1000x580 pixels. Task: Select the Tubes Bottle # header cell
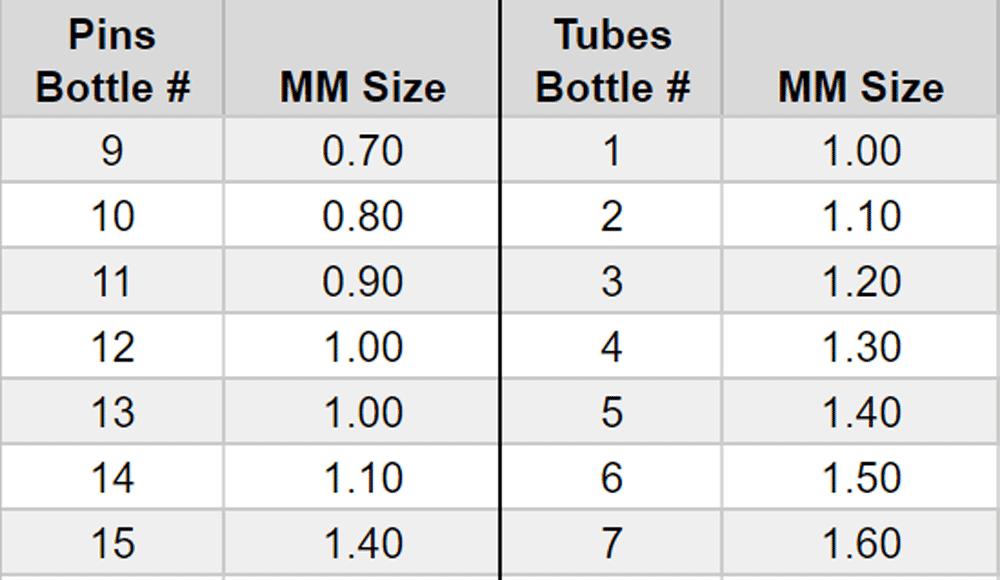pyautogui.click(x=612, y=61)
